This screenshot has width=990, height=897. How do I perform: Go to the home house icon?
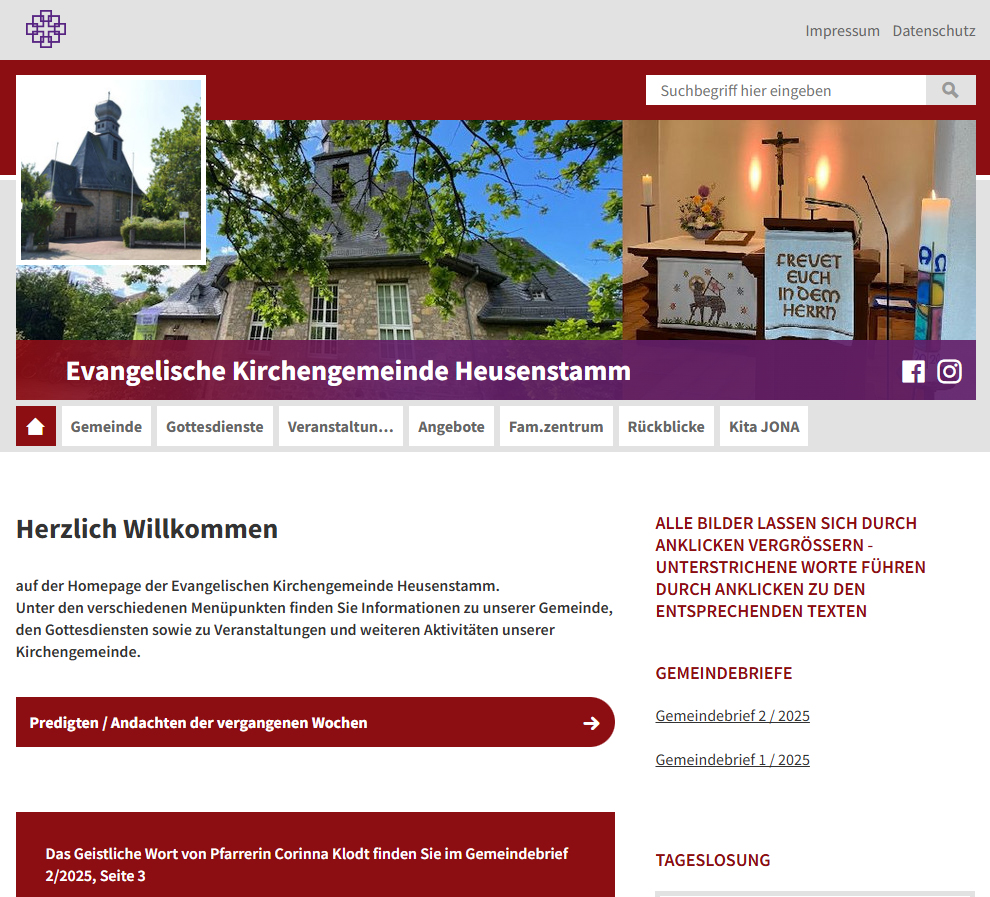point(36,426)
